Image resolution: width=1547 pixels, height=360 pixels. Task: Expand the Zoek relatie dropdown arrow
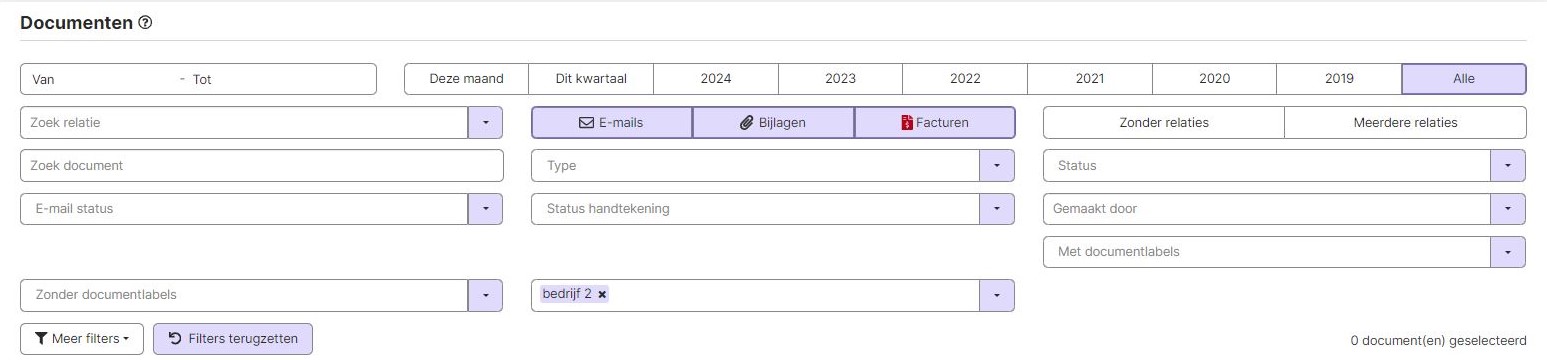point(485,123)
